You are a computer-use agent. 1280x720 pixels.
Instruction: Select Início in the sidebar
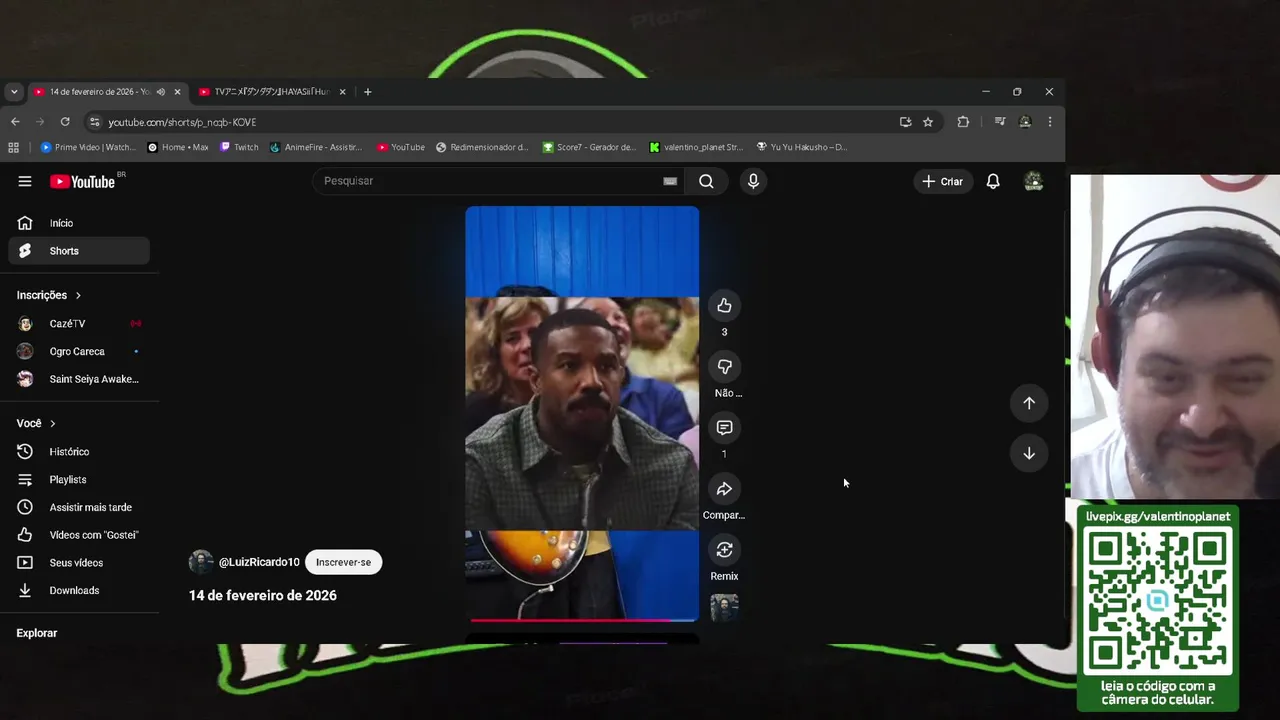coord(79,223)
